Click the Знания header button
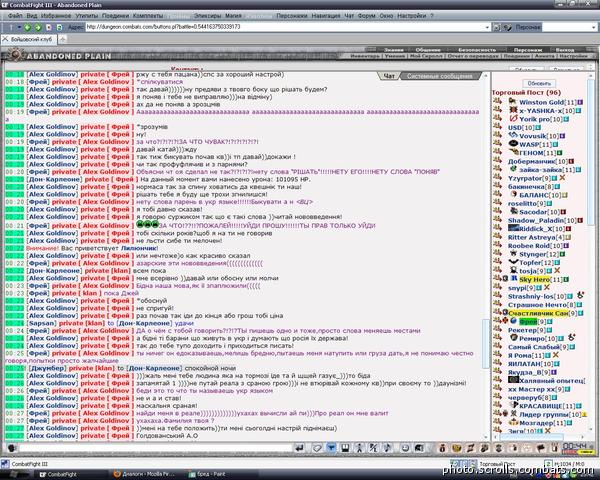The width and height of the screenshot is (600, 480). (x=394, y=50)
